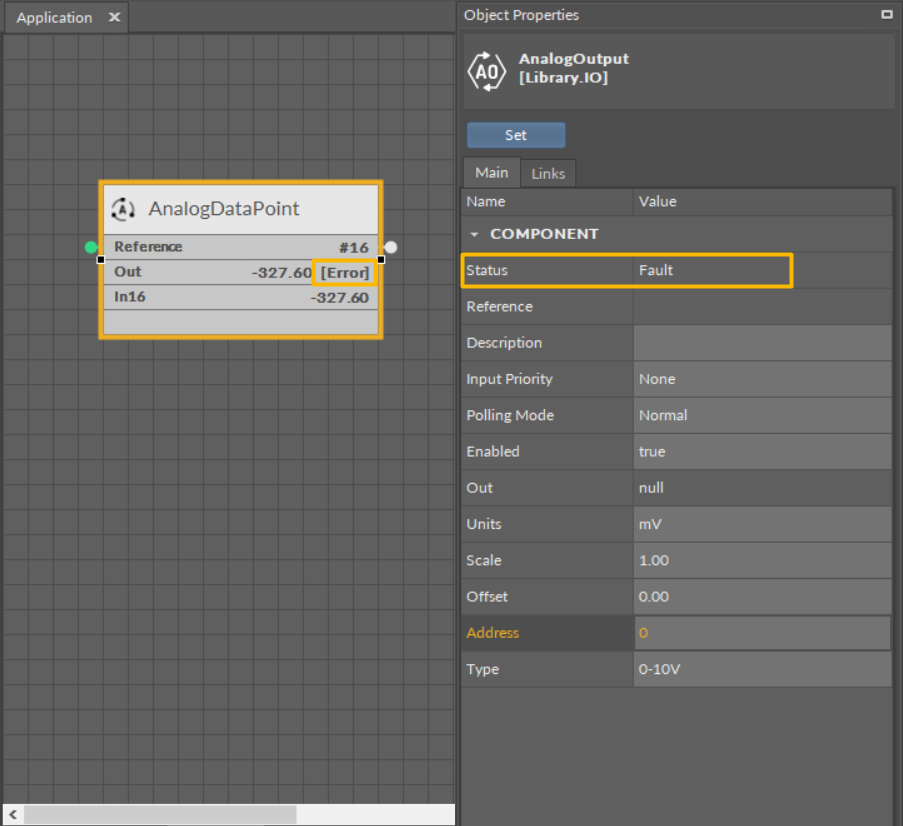Click the horizontal scrollbar left arrow
The height and width of the screenshot is (826, 903).
pyautogui.click(x=13, y=815)
